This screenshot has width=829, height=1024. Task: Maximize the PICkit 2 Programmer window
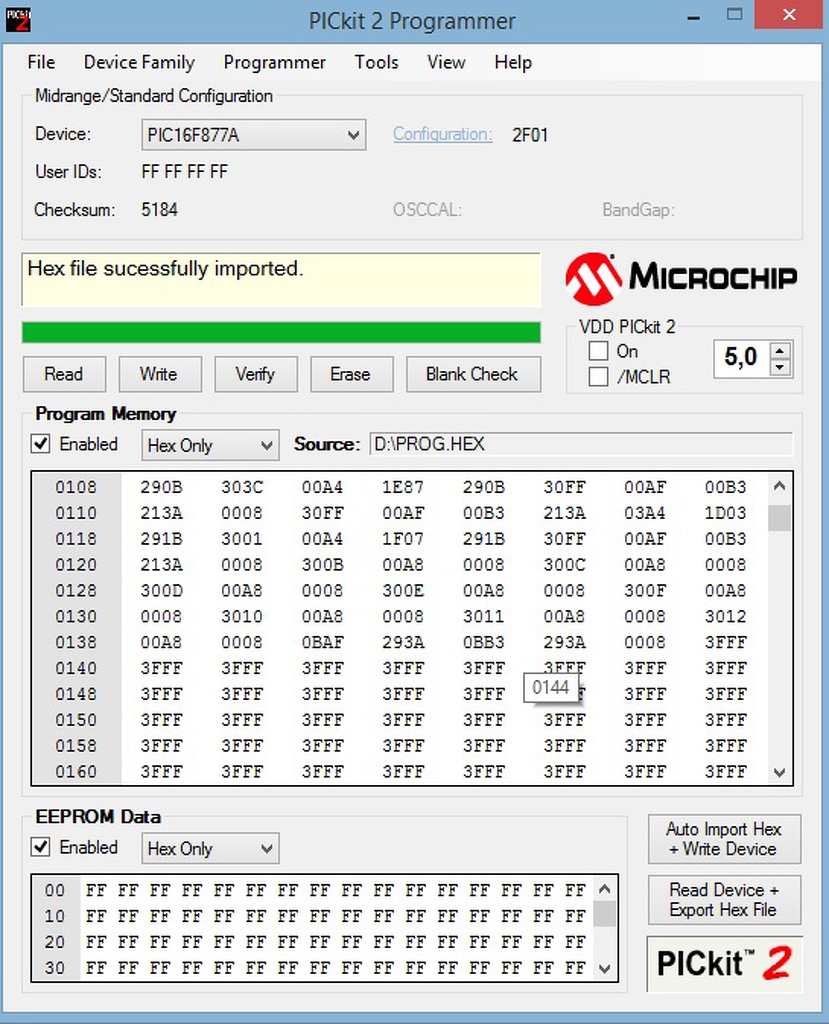pos(735,15)
